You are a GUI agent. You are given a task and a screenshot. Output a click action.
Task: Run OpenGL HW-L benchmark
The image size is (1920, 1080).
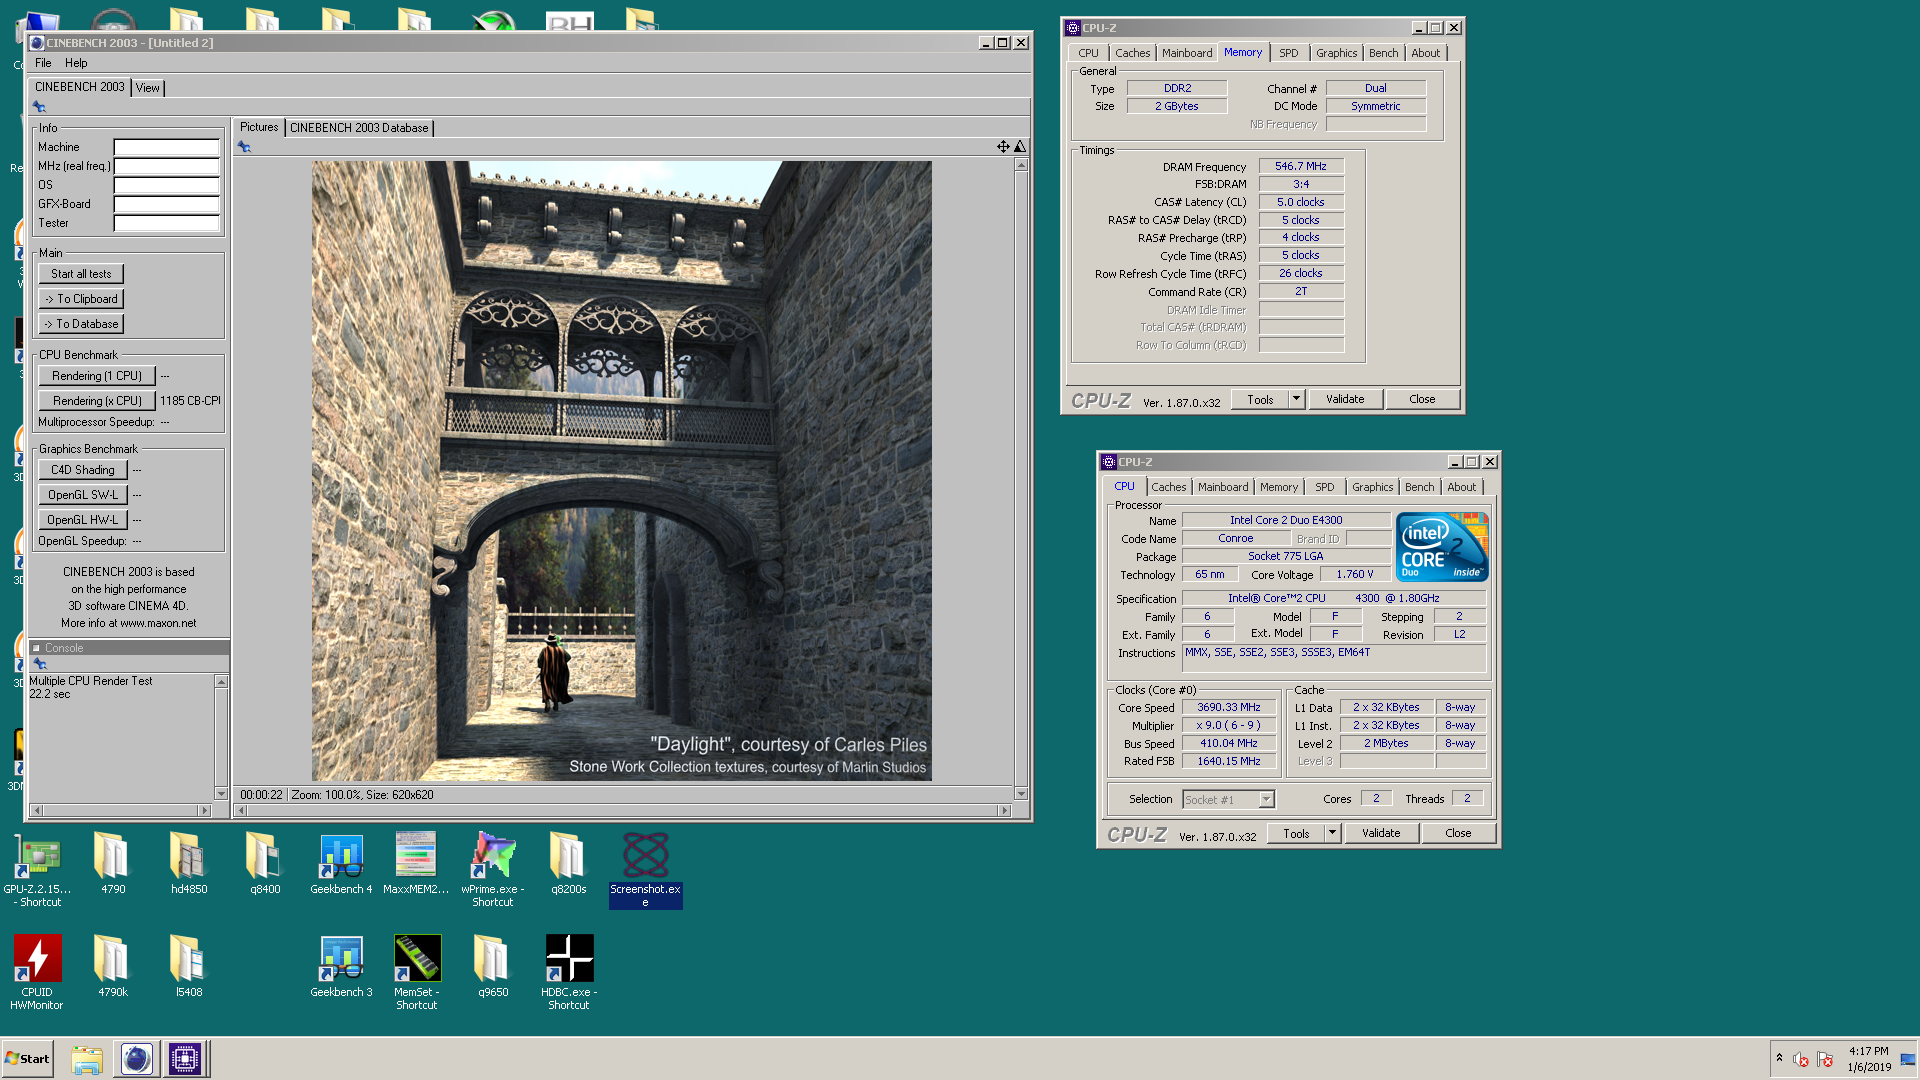[x=83, y=520]
